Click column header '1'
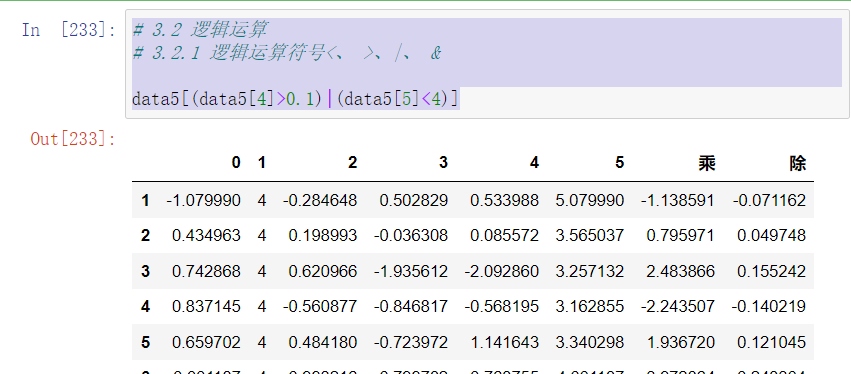 click(x=262, y=163)
